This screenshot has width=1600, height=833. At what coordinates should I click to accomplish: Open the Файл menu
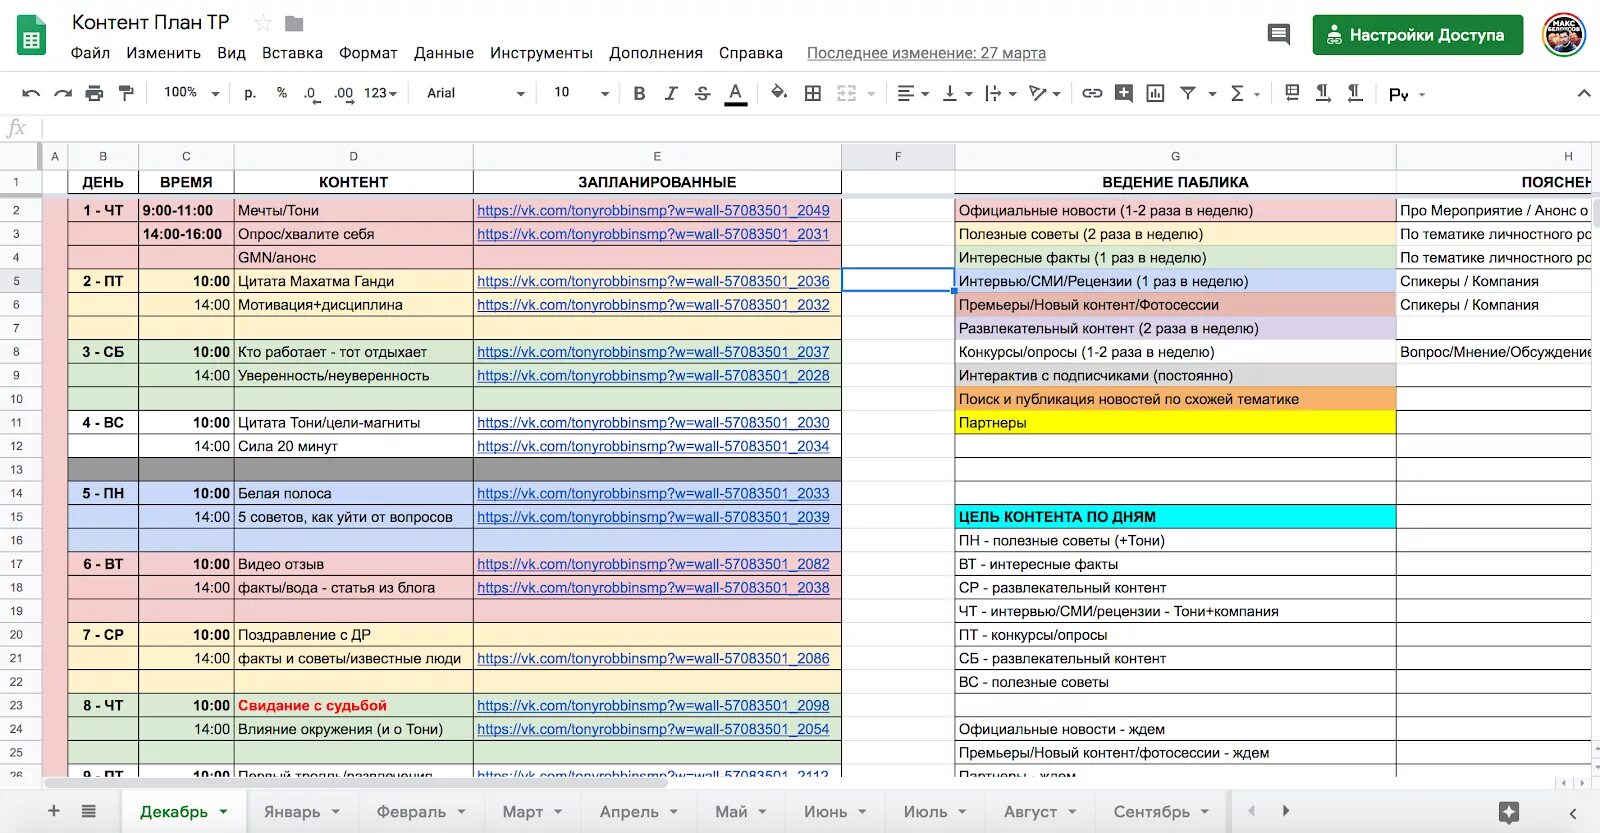[x=90, y=53]
